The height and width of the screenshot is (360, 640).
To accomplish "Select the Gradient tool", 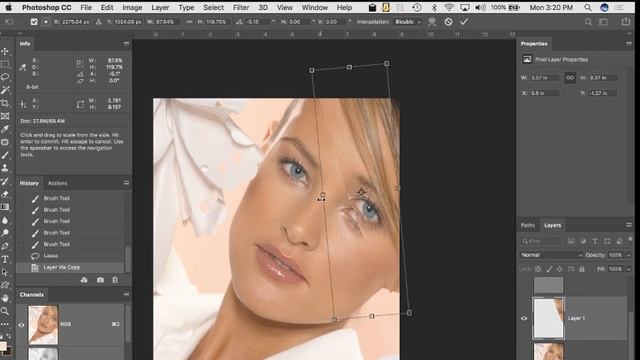I will (x=5, y=207).
